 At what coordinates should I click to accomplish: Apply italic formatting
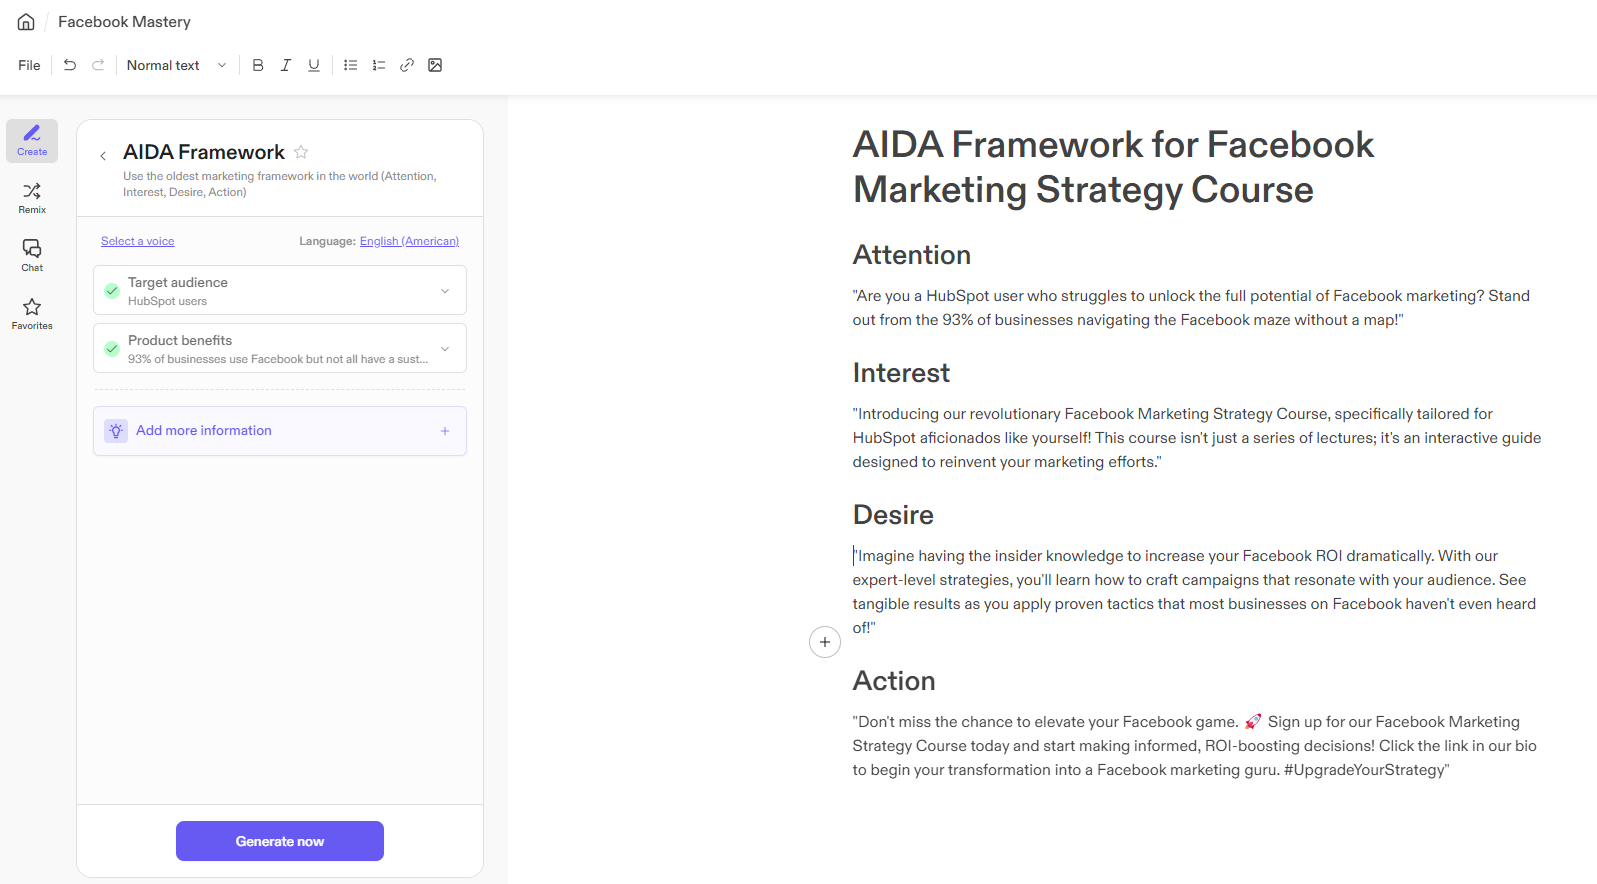click(286, 65)
